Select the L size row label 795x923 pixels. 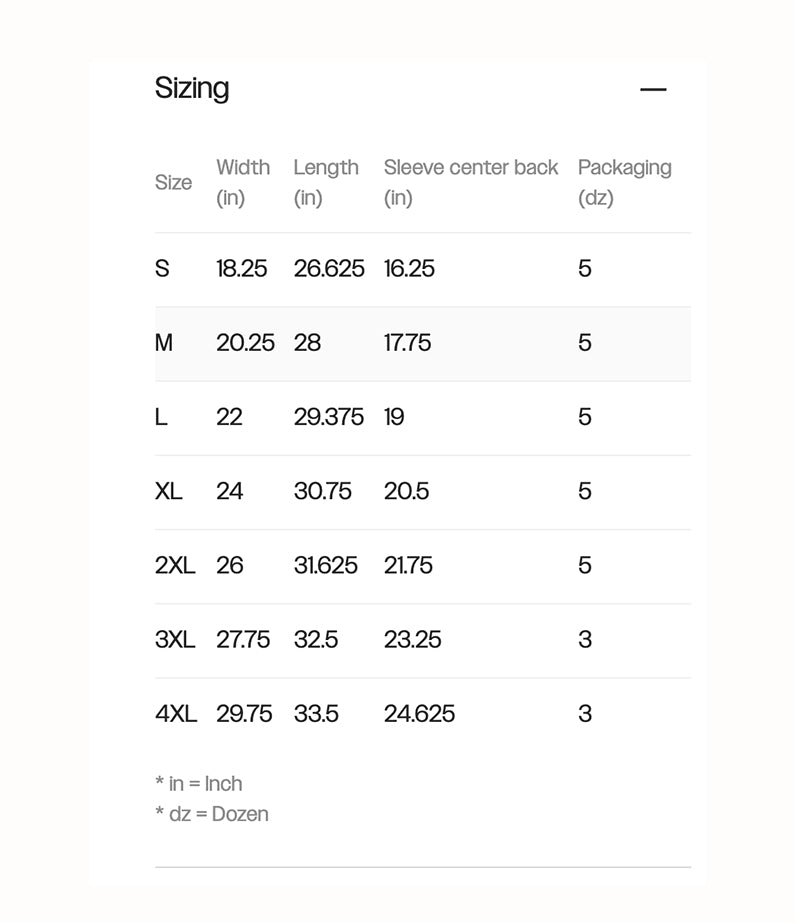161,417
